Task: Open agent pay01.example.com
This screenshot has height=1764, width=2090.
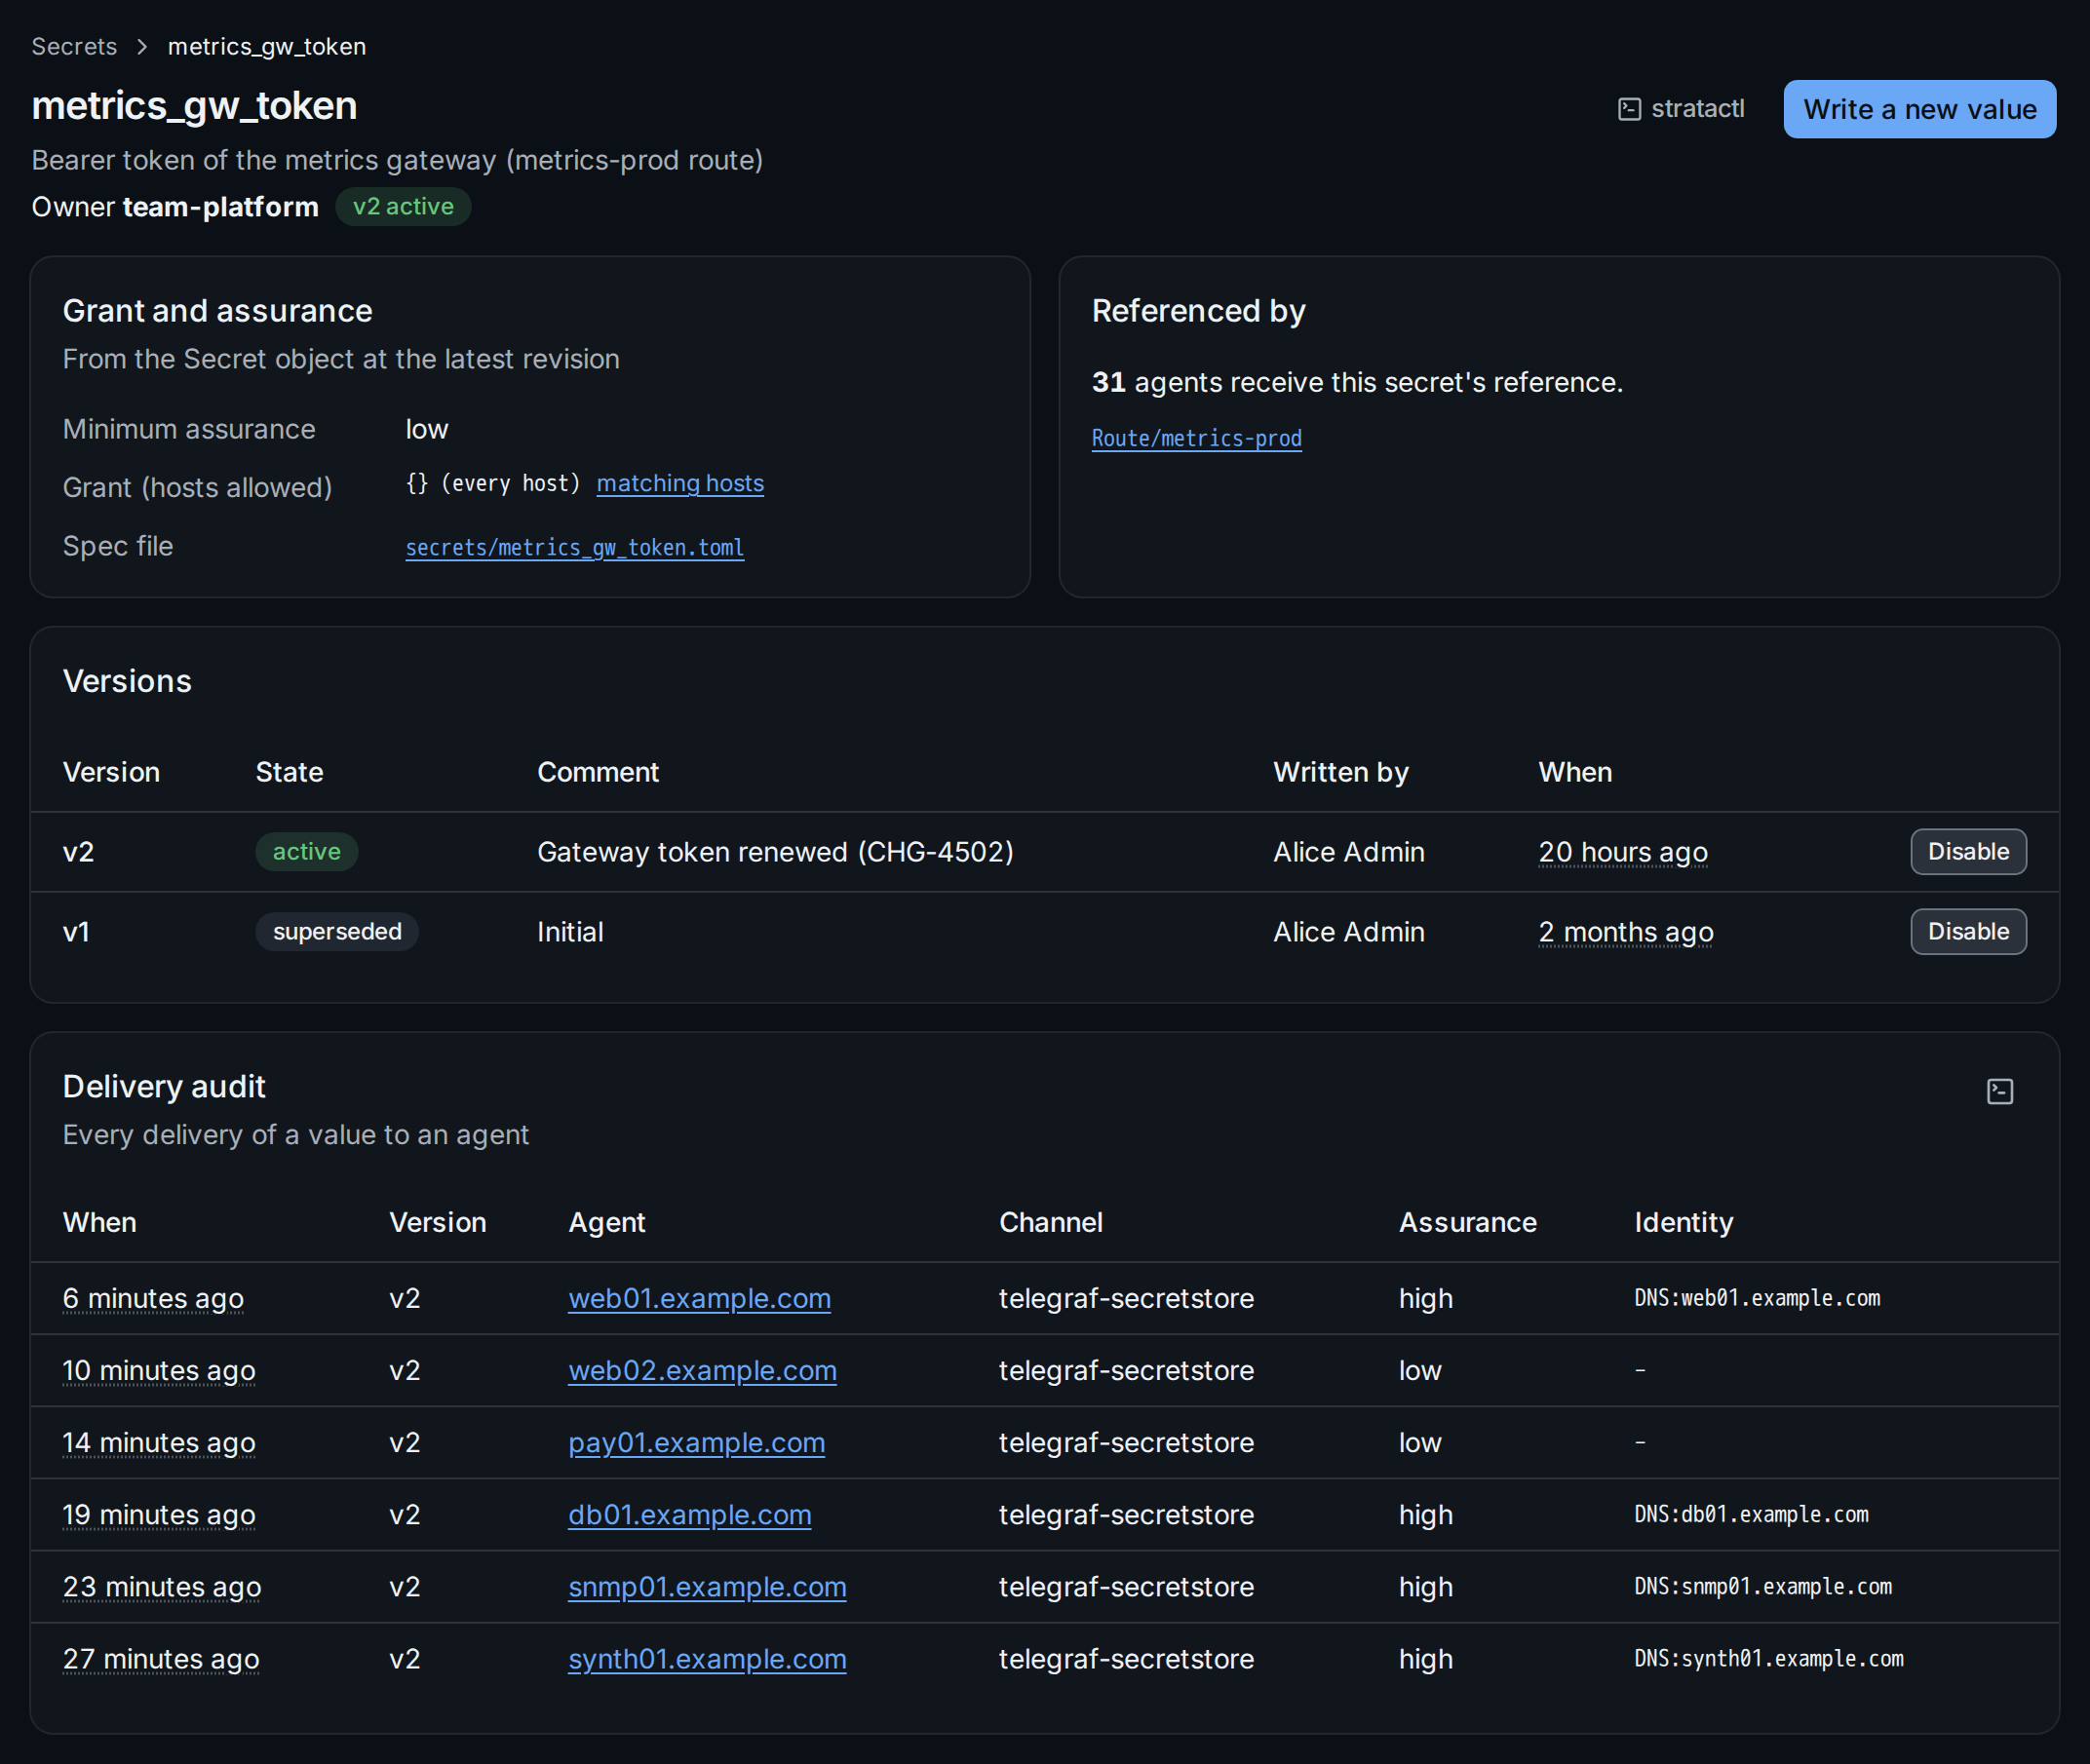Action: [696, 1442]
